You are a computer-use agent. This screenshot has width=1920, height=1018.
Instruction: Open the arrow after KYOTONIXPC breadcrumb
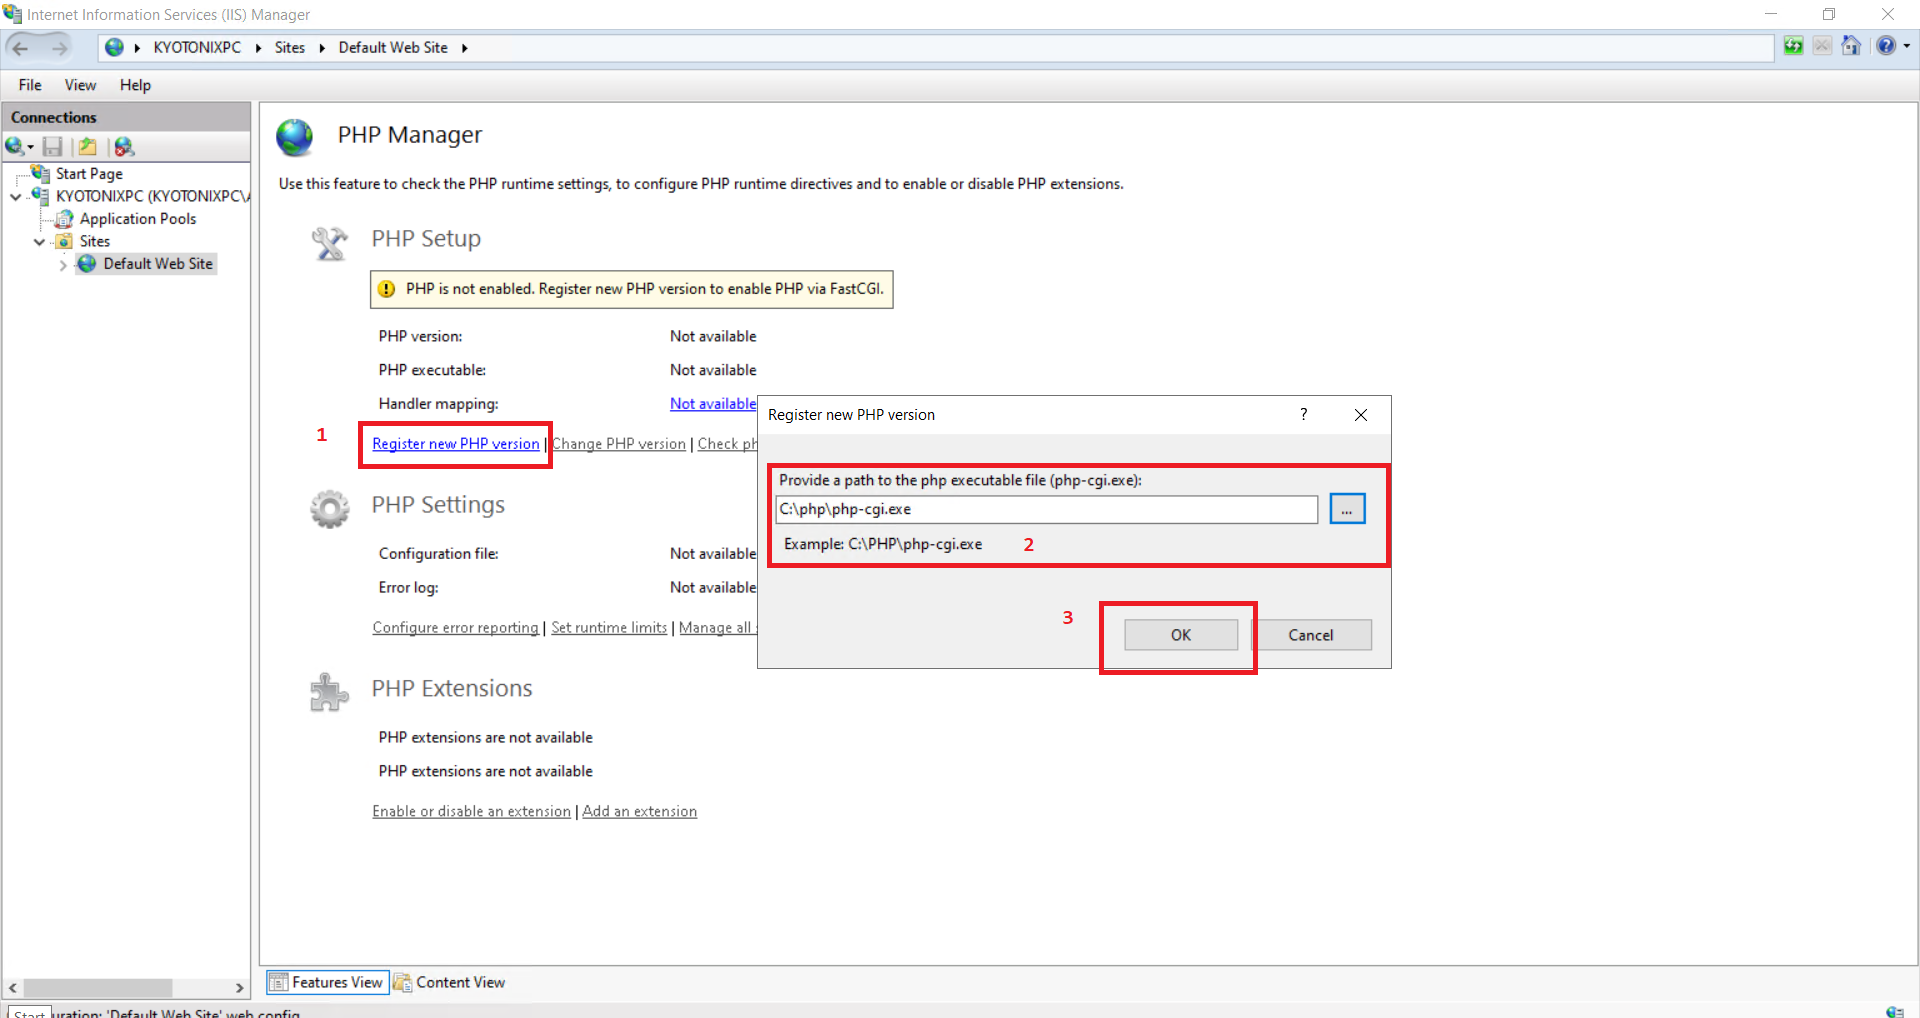tap(258, 48)
